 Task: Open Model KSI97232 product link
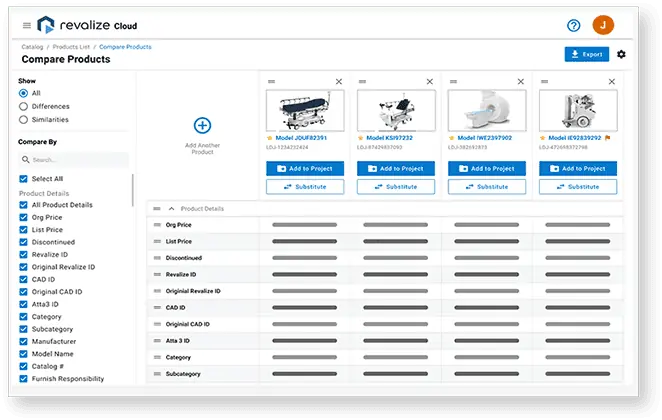pyautogui.click(x=390, y=138)
